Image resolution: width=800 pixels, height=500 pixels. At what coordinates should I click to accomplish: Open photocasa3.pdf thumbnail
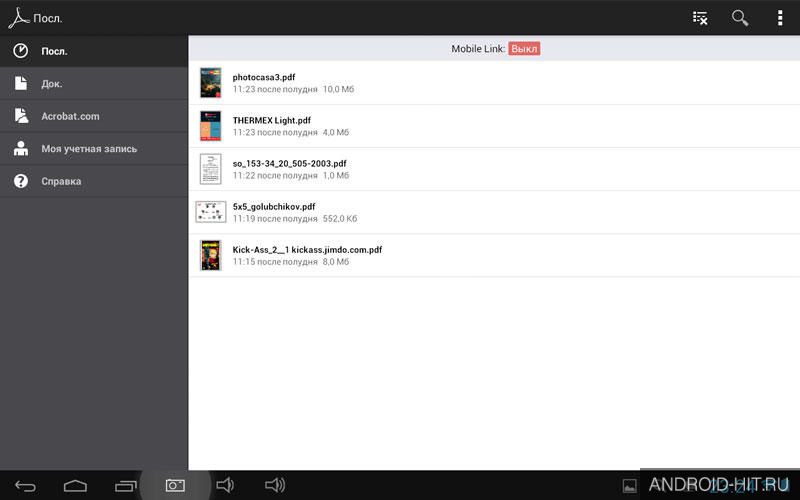click(x=211, y=83)
